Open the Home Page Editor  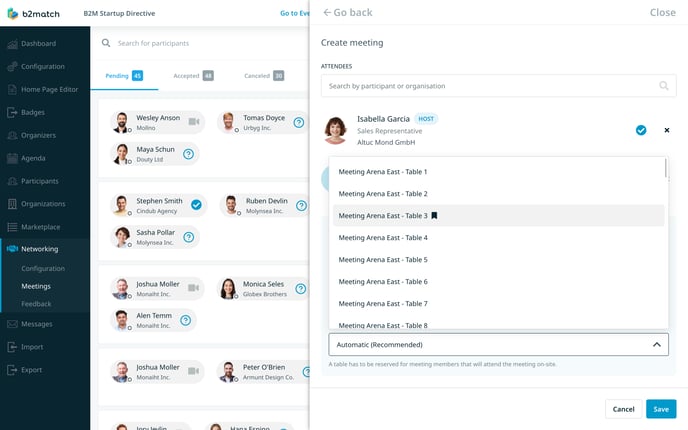point(49,89)
